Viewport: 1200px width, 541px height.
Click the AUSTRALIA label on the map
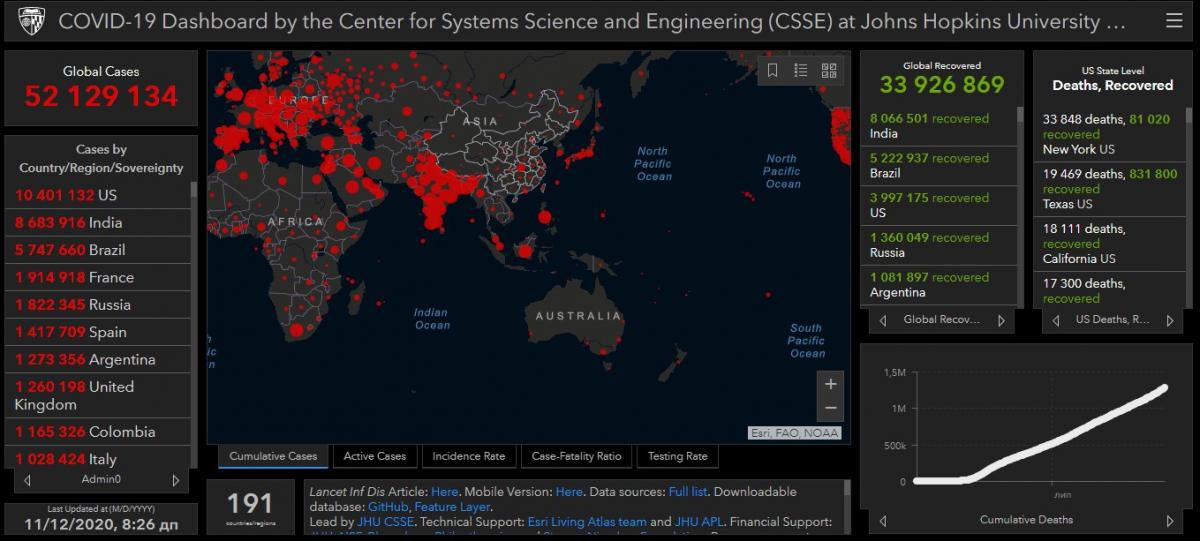tap(578, 316)
